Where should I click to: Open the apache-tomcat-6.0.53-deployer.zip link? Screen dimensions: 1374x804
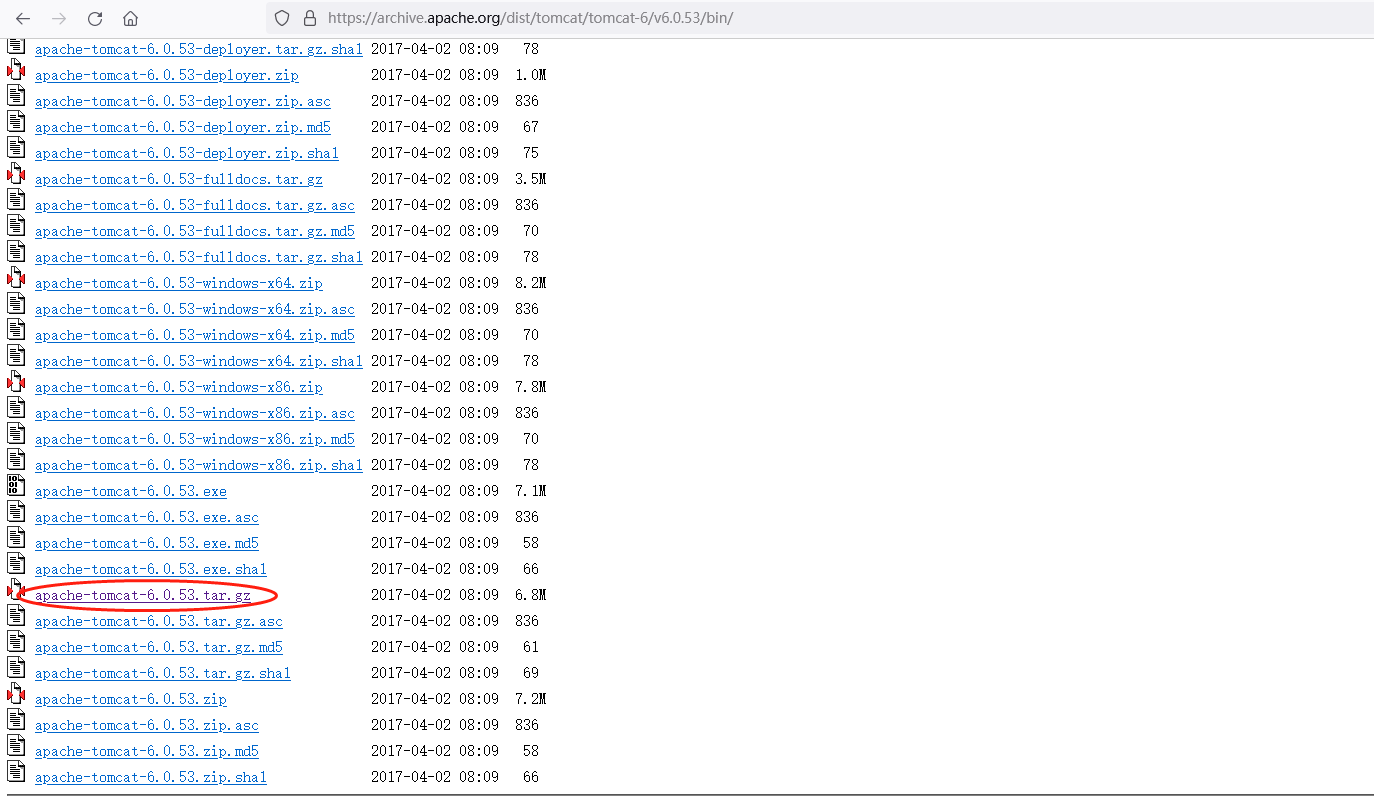pos(167,75)
